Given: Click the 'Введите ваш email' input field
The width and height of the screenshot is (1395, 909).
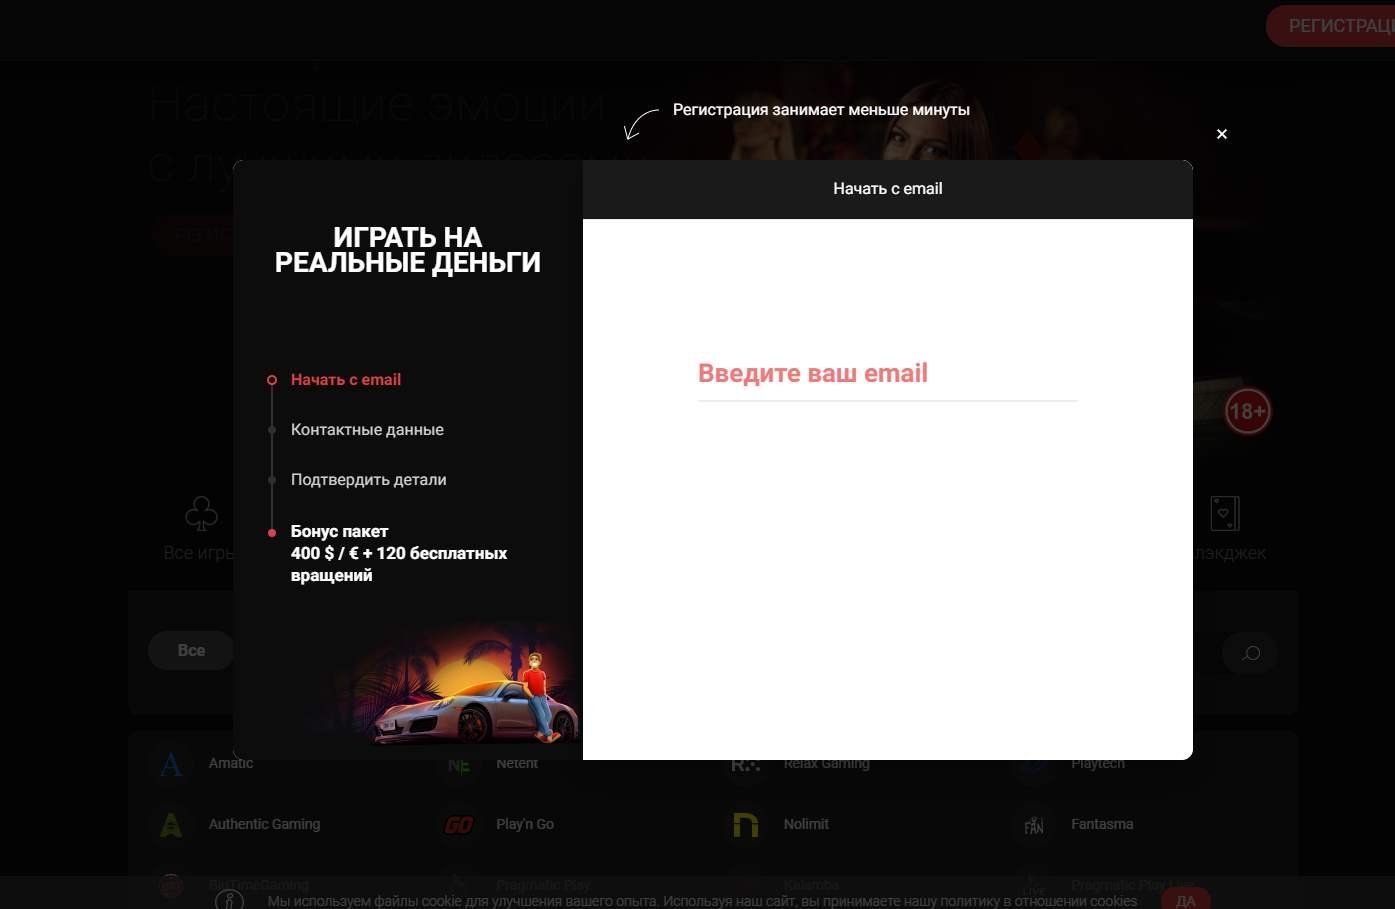Looking at the screenshot, I should 886,375.
